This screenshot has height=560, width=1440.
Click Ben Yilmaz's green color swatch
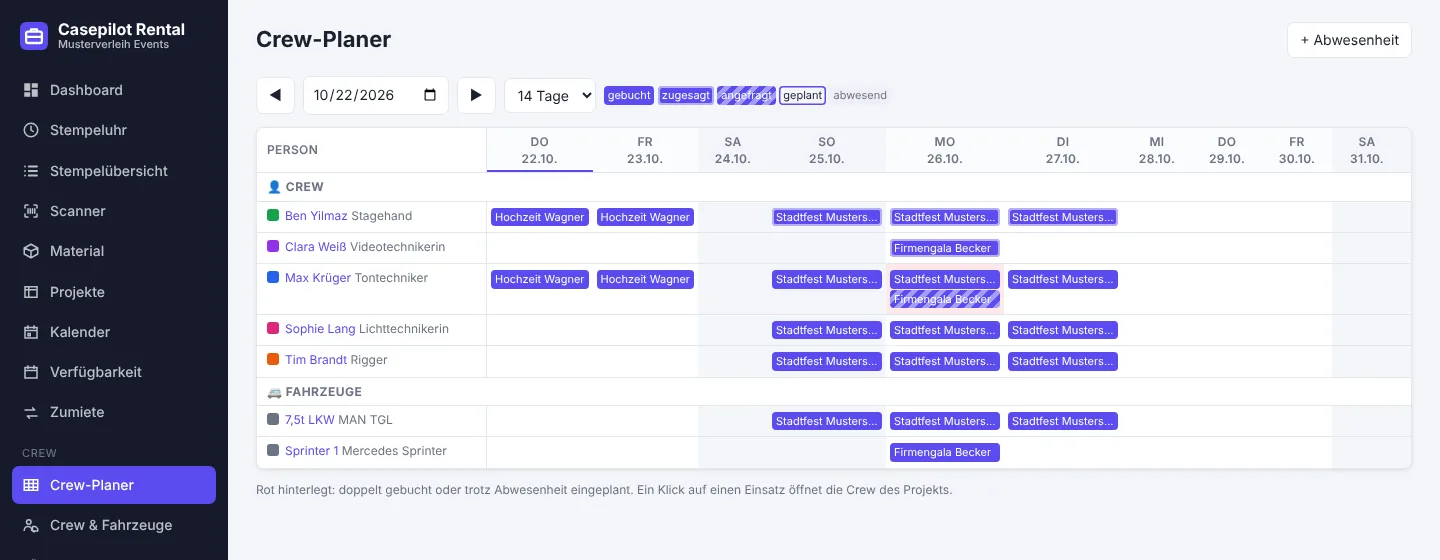[x=273, y=216]
